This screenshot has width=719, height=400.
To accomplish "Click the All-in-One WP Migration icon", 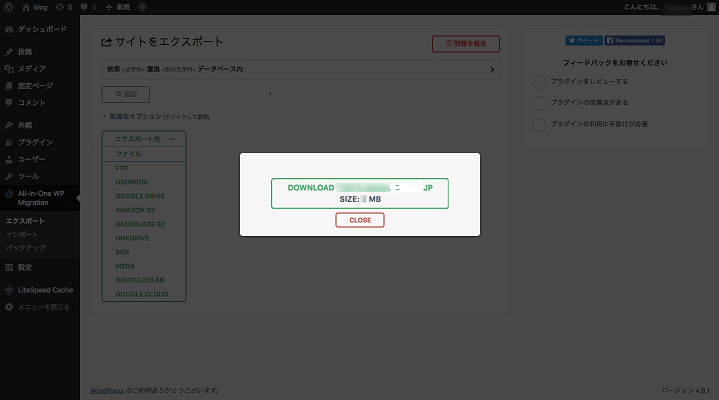I will [x=9, y=194].
